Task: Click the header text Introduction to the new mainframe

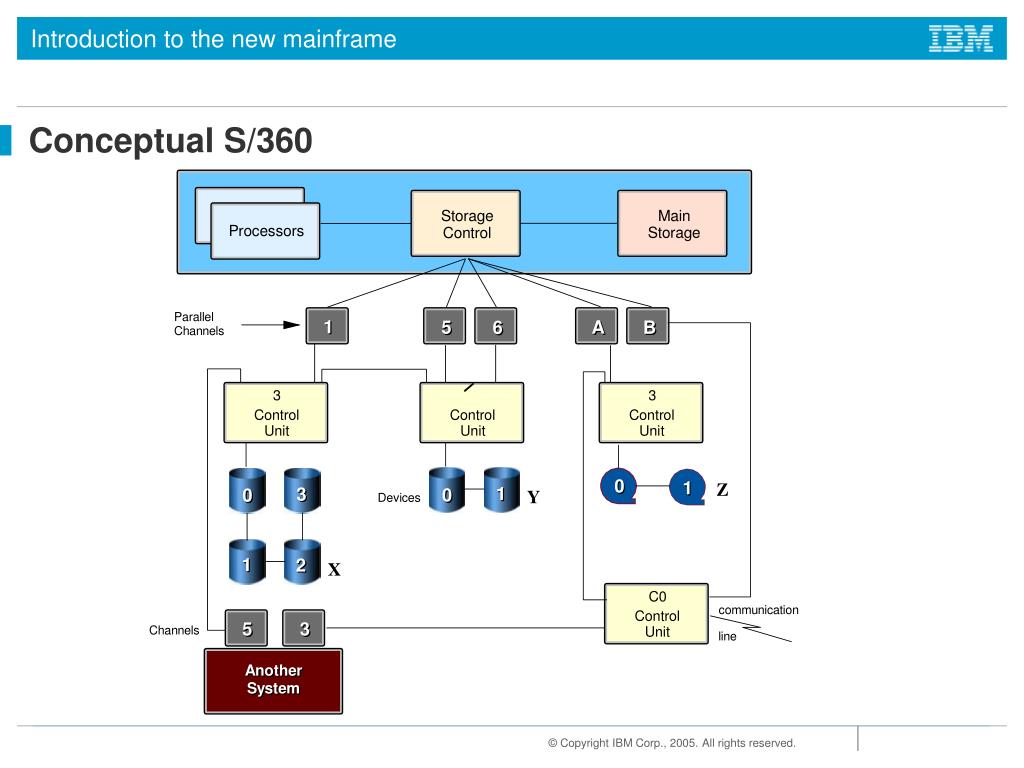Action: tap(214, 39)
